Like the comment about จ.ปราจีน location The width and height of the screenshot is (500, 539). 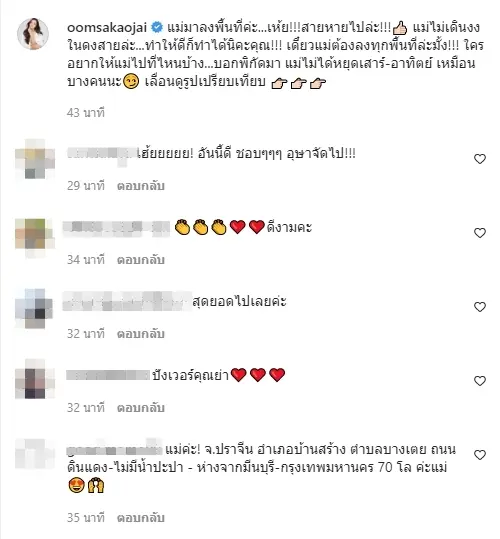point(479,455)
